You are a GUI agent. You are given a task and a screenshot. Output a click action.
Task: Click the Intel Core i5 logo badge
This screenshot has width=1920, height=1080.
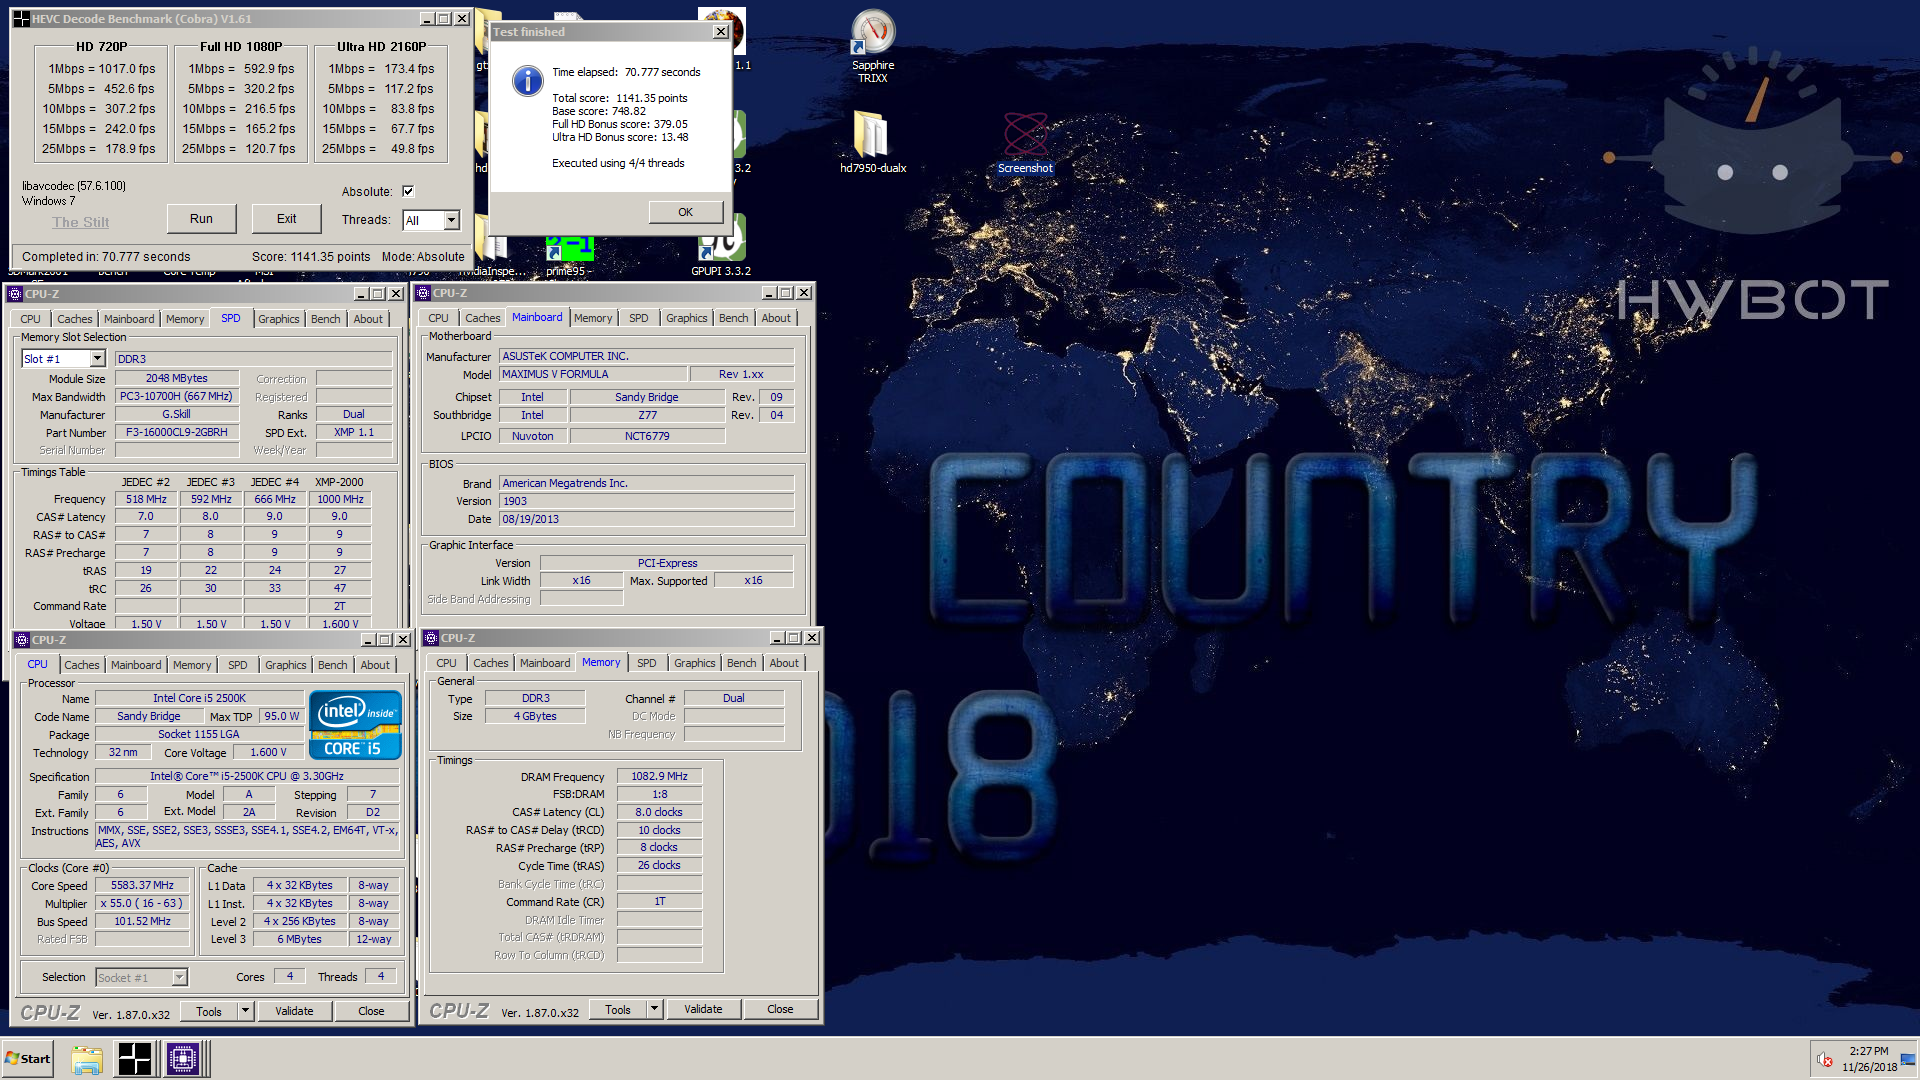pyautogui.click(x=355, y=725)
